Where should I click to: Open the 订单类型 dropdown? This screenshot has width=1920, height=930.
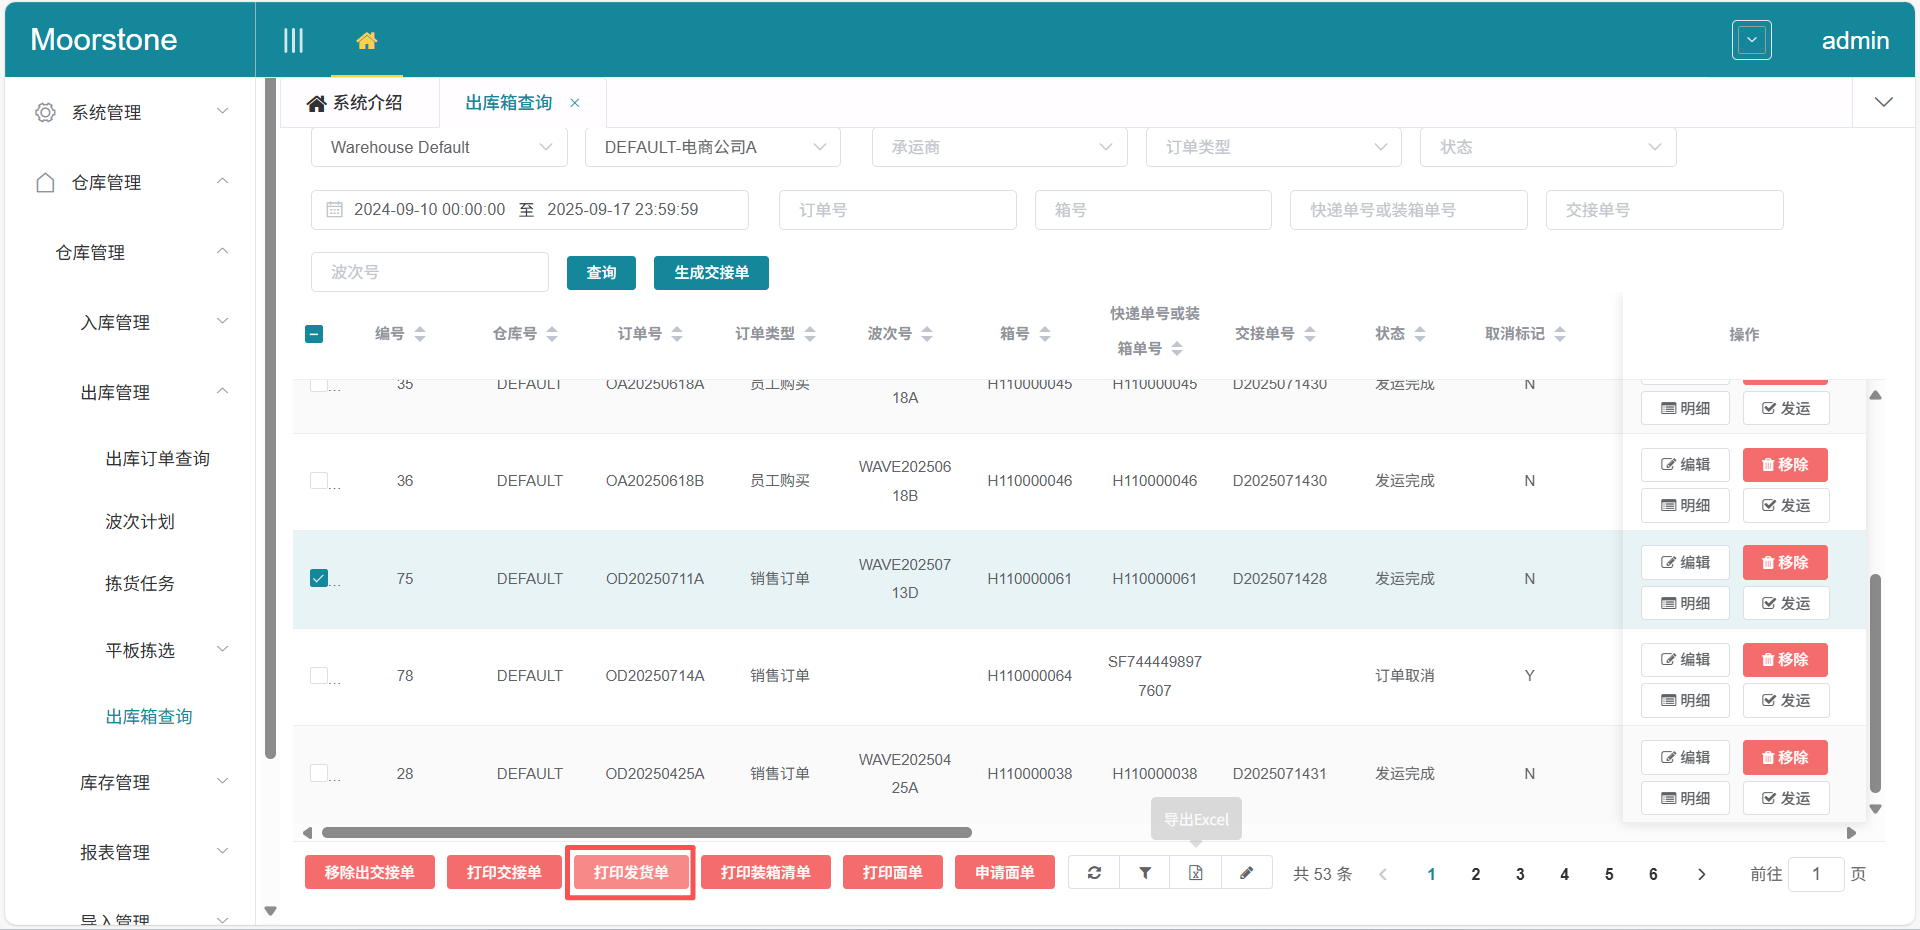[x=1274, y=147]
